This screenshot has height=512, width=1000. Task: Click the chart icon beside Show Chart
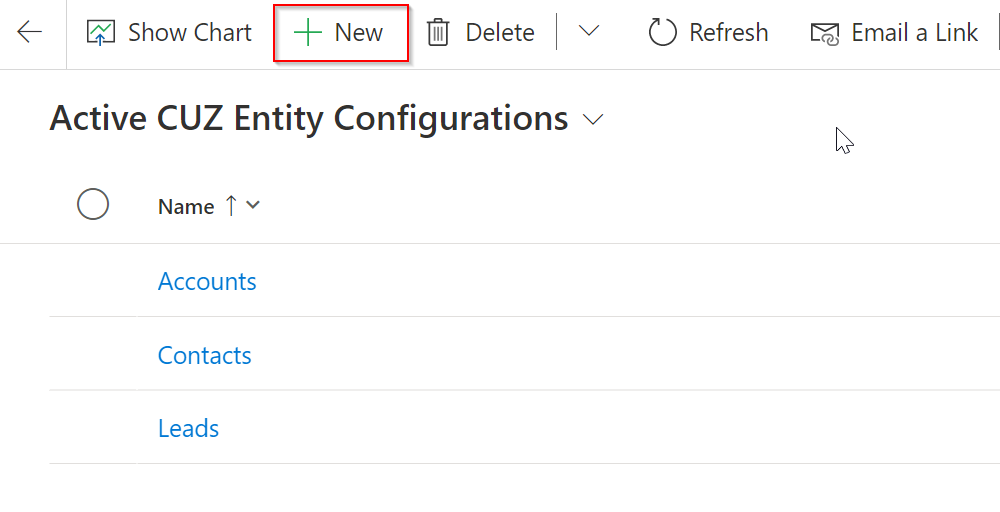(101, 33)
